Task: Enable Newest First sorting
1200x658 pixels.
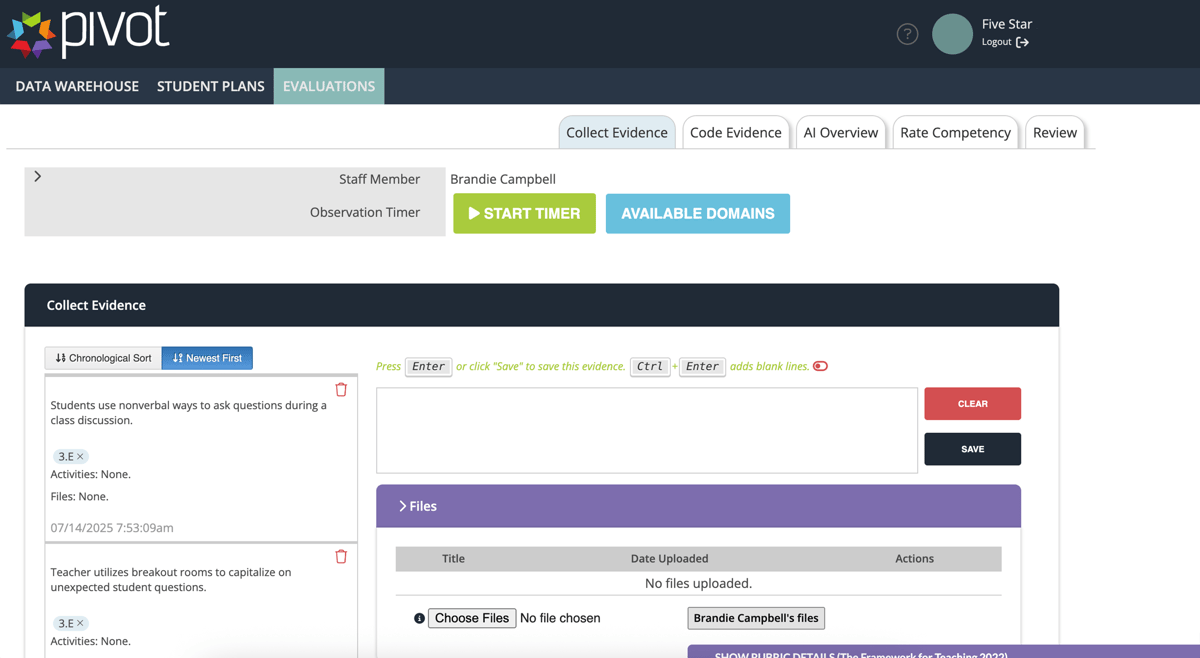Action: (x=207, y=357)
